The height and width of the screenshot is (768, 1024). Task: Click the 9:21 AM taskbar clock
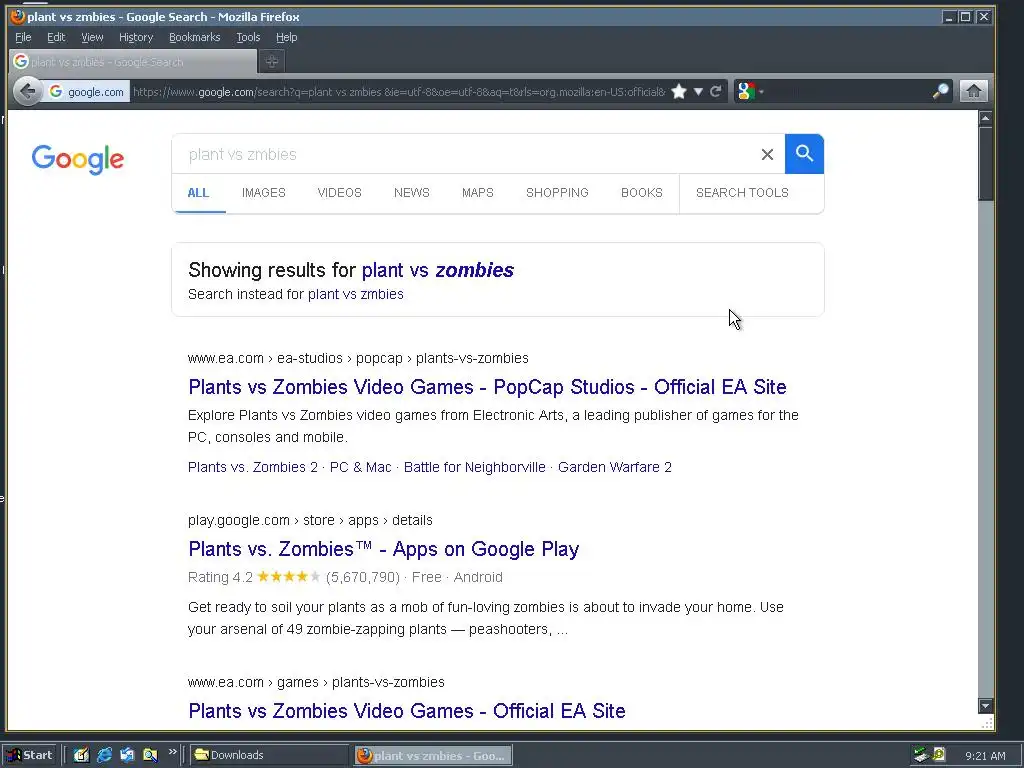(x=985, y=756)
